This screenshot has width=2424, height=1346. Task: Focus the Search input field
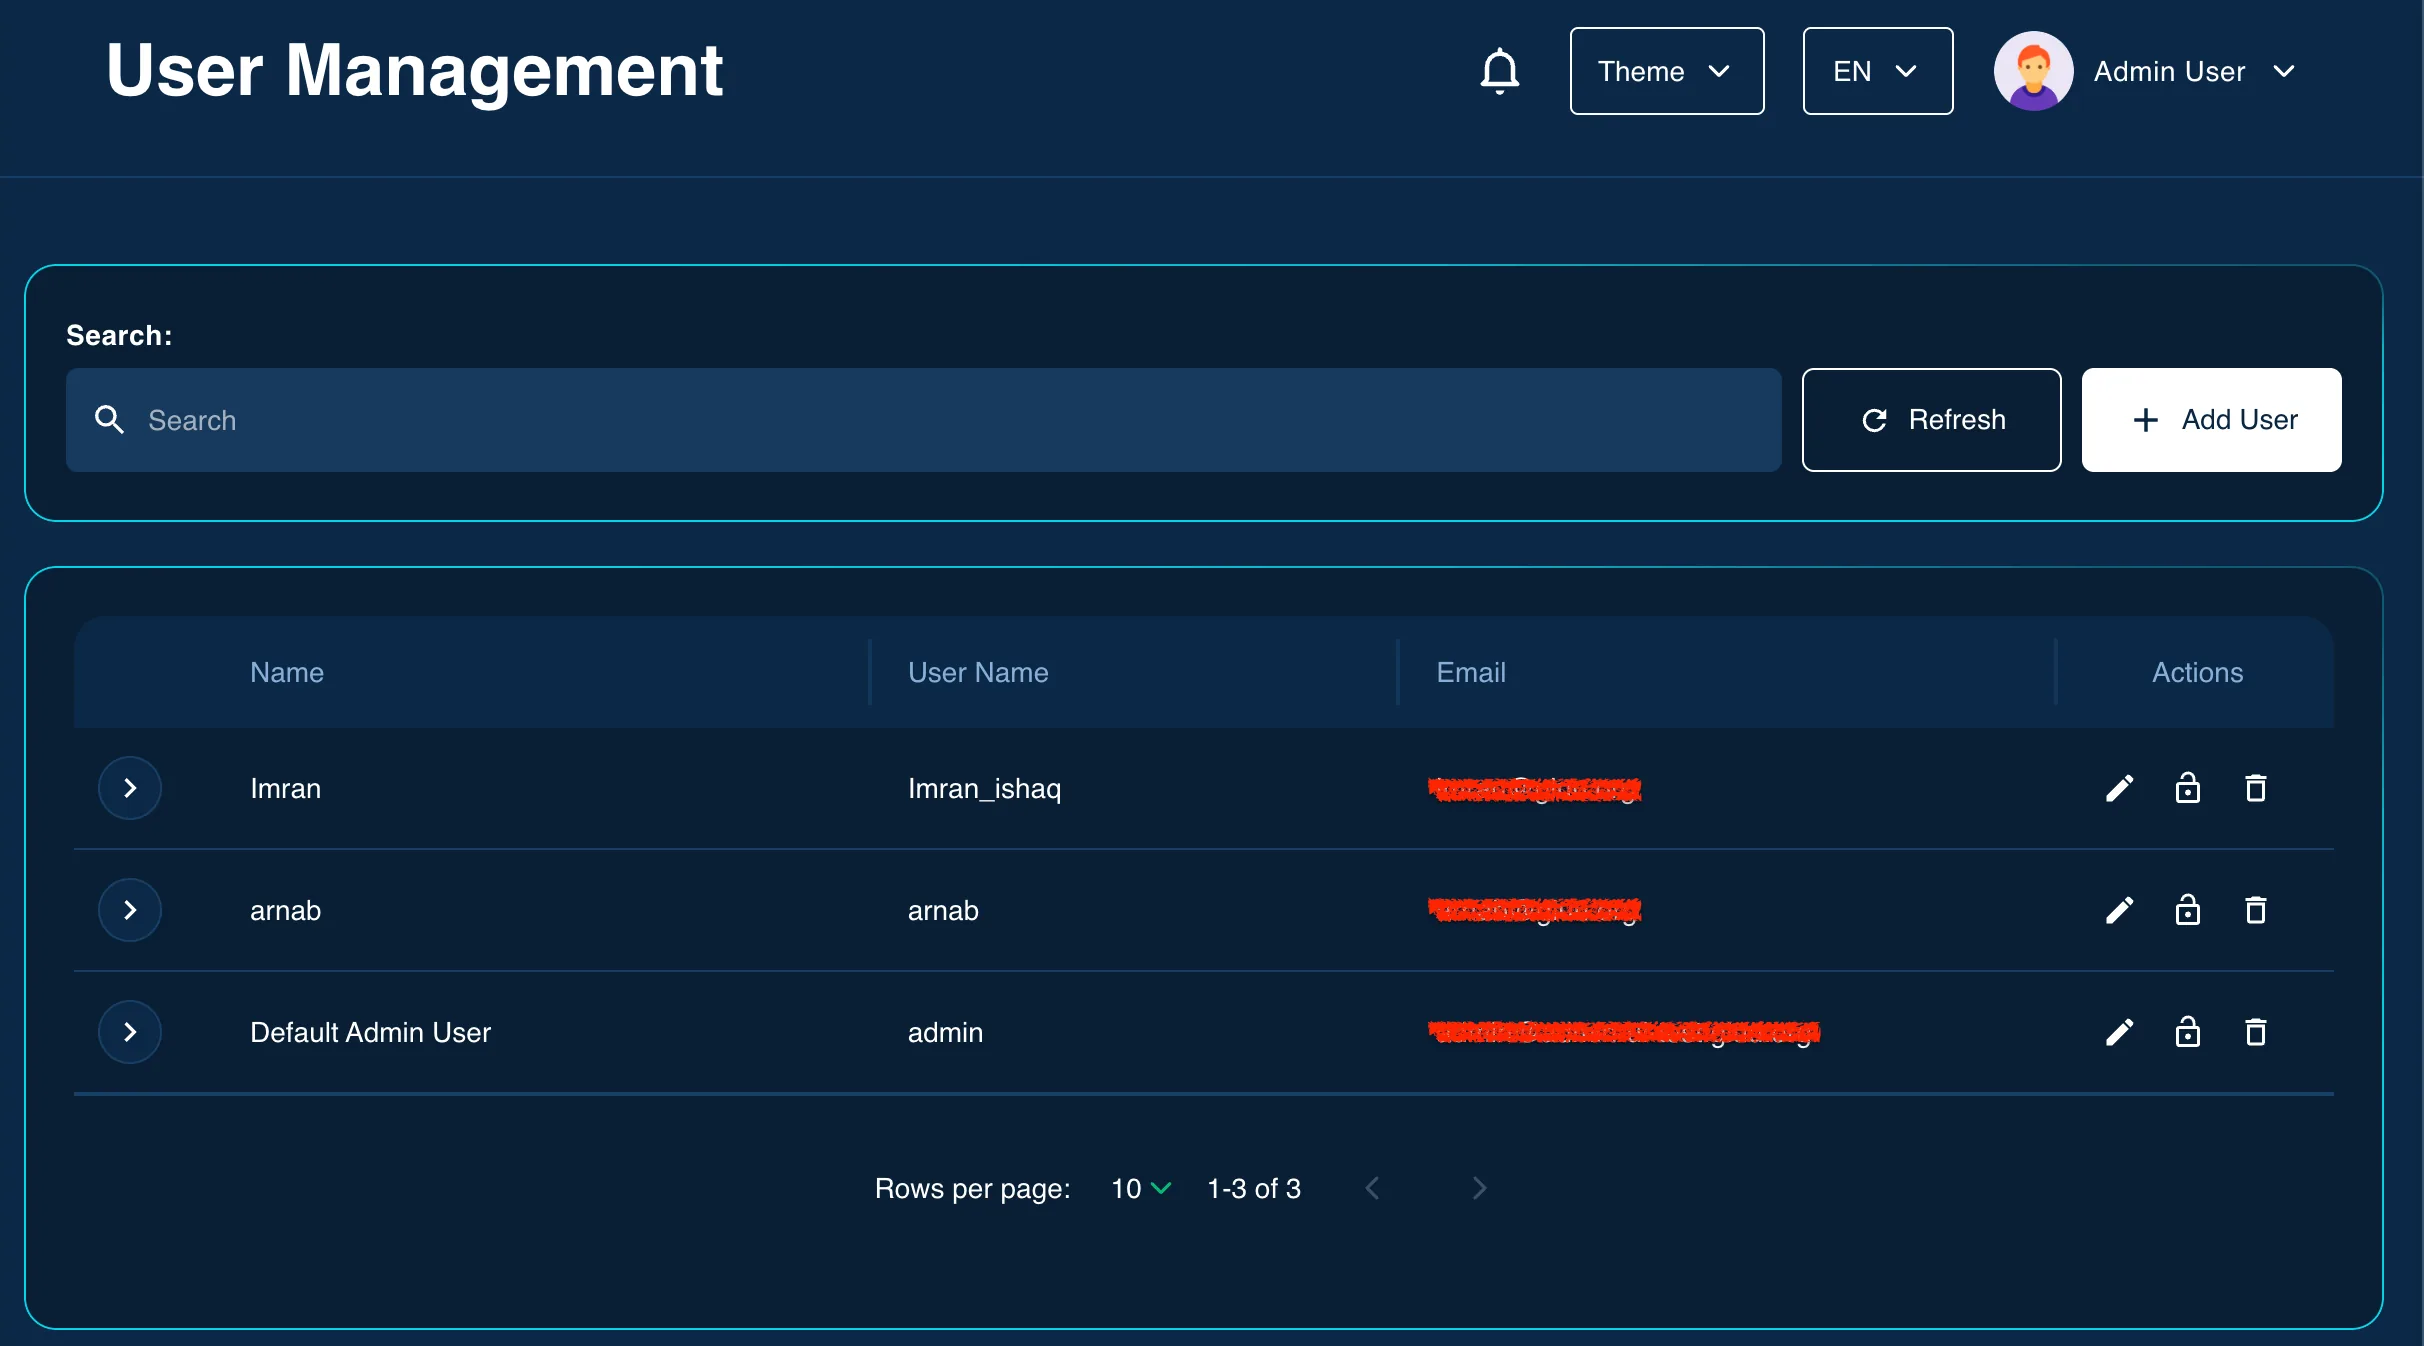tap(923, 420)
